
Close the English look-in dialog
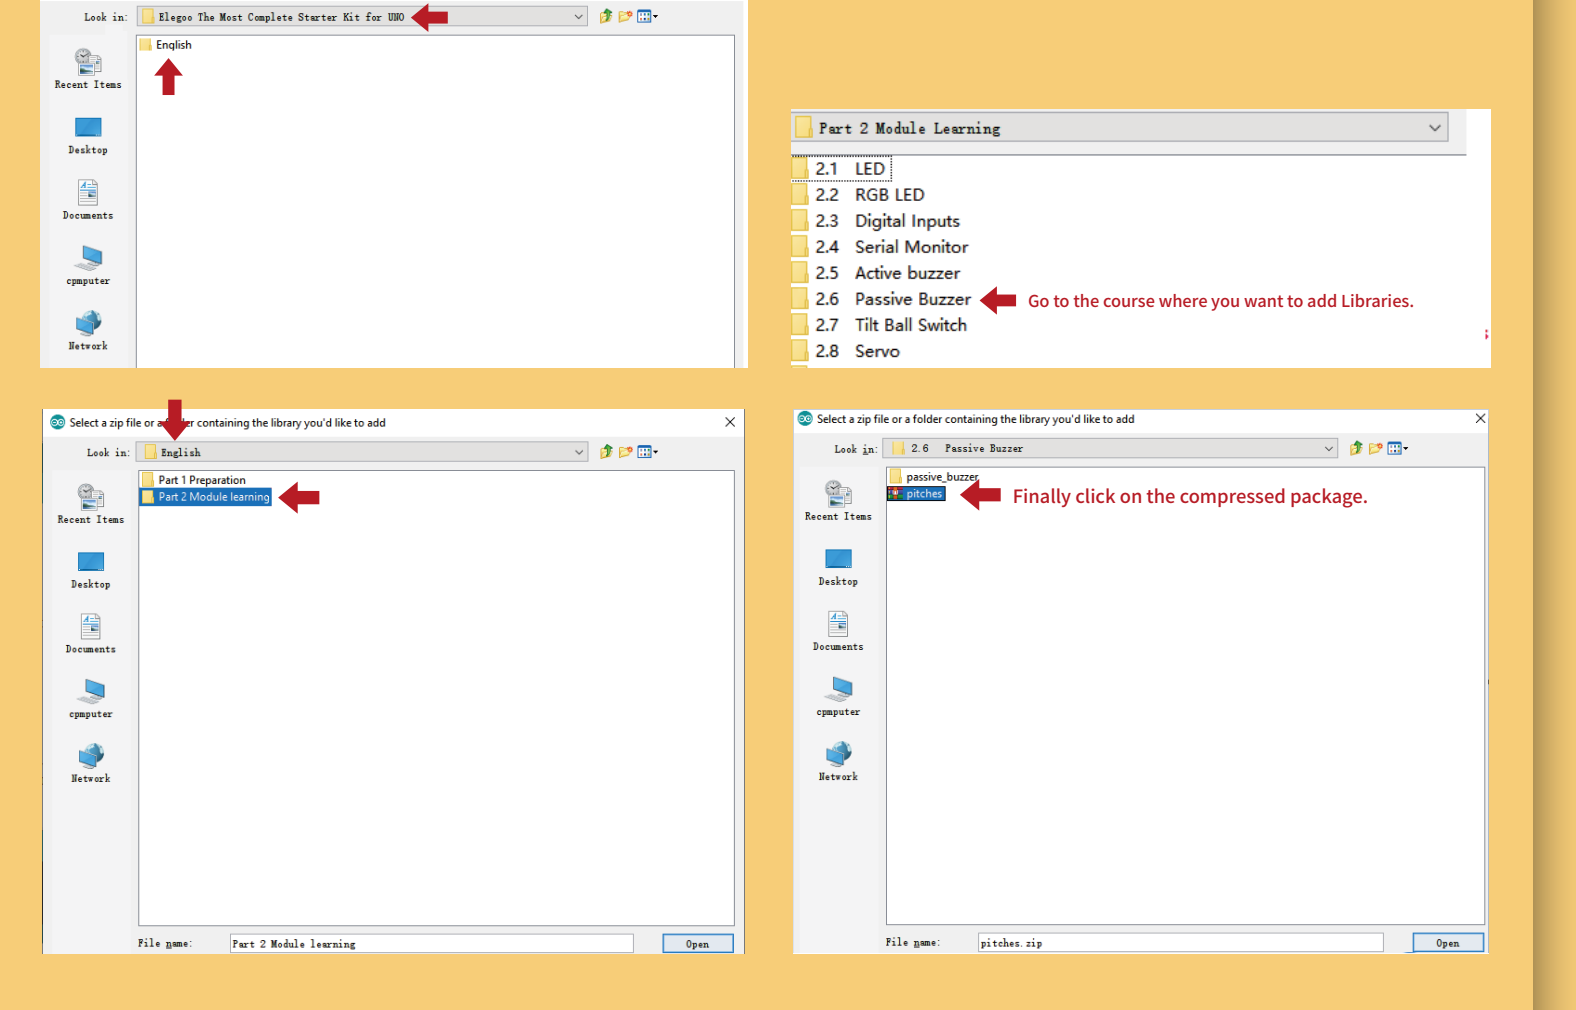pos(730,422)
